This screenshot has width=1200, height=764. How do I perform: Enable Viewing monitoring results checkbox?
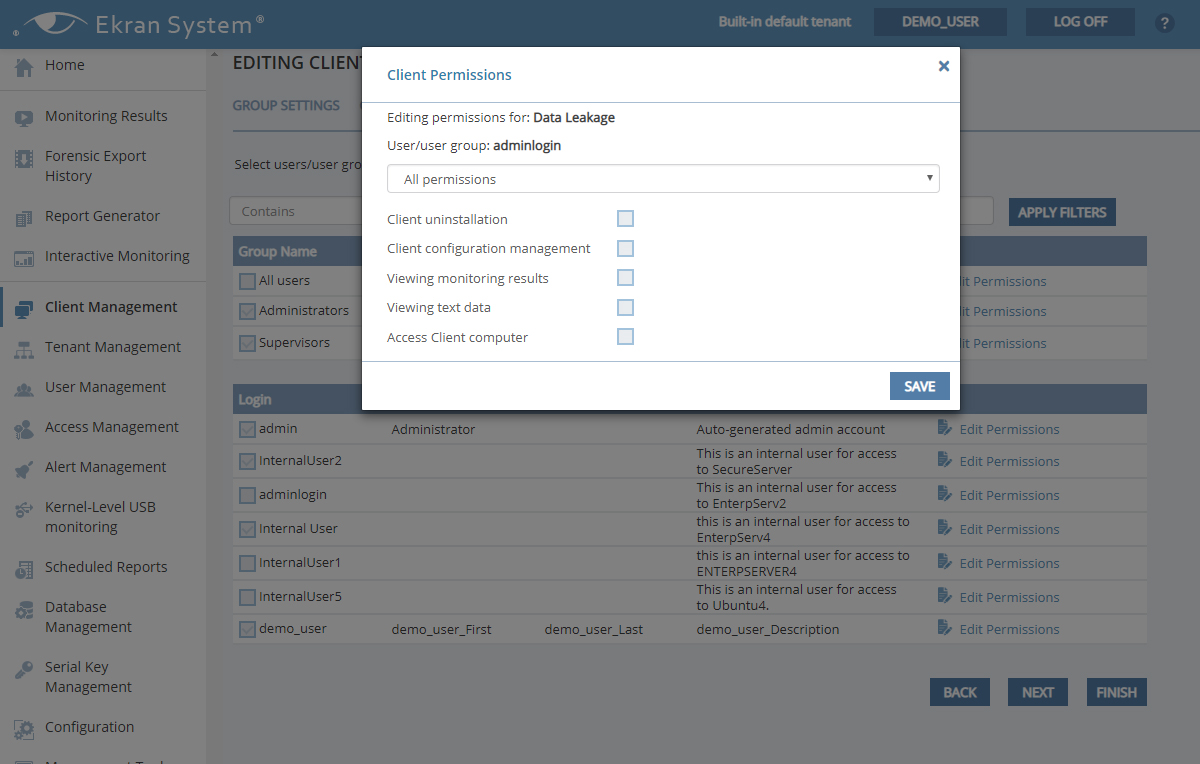625,278
